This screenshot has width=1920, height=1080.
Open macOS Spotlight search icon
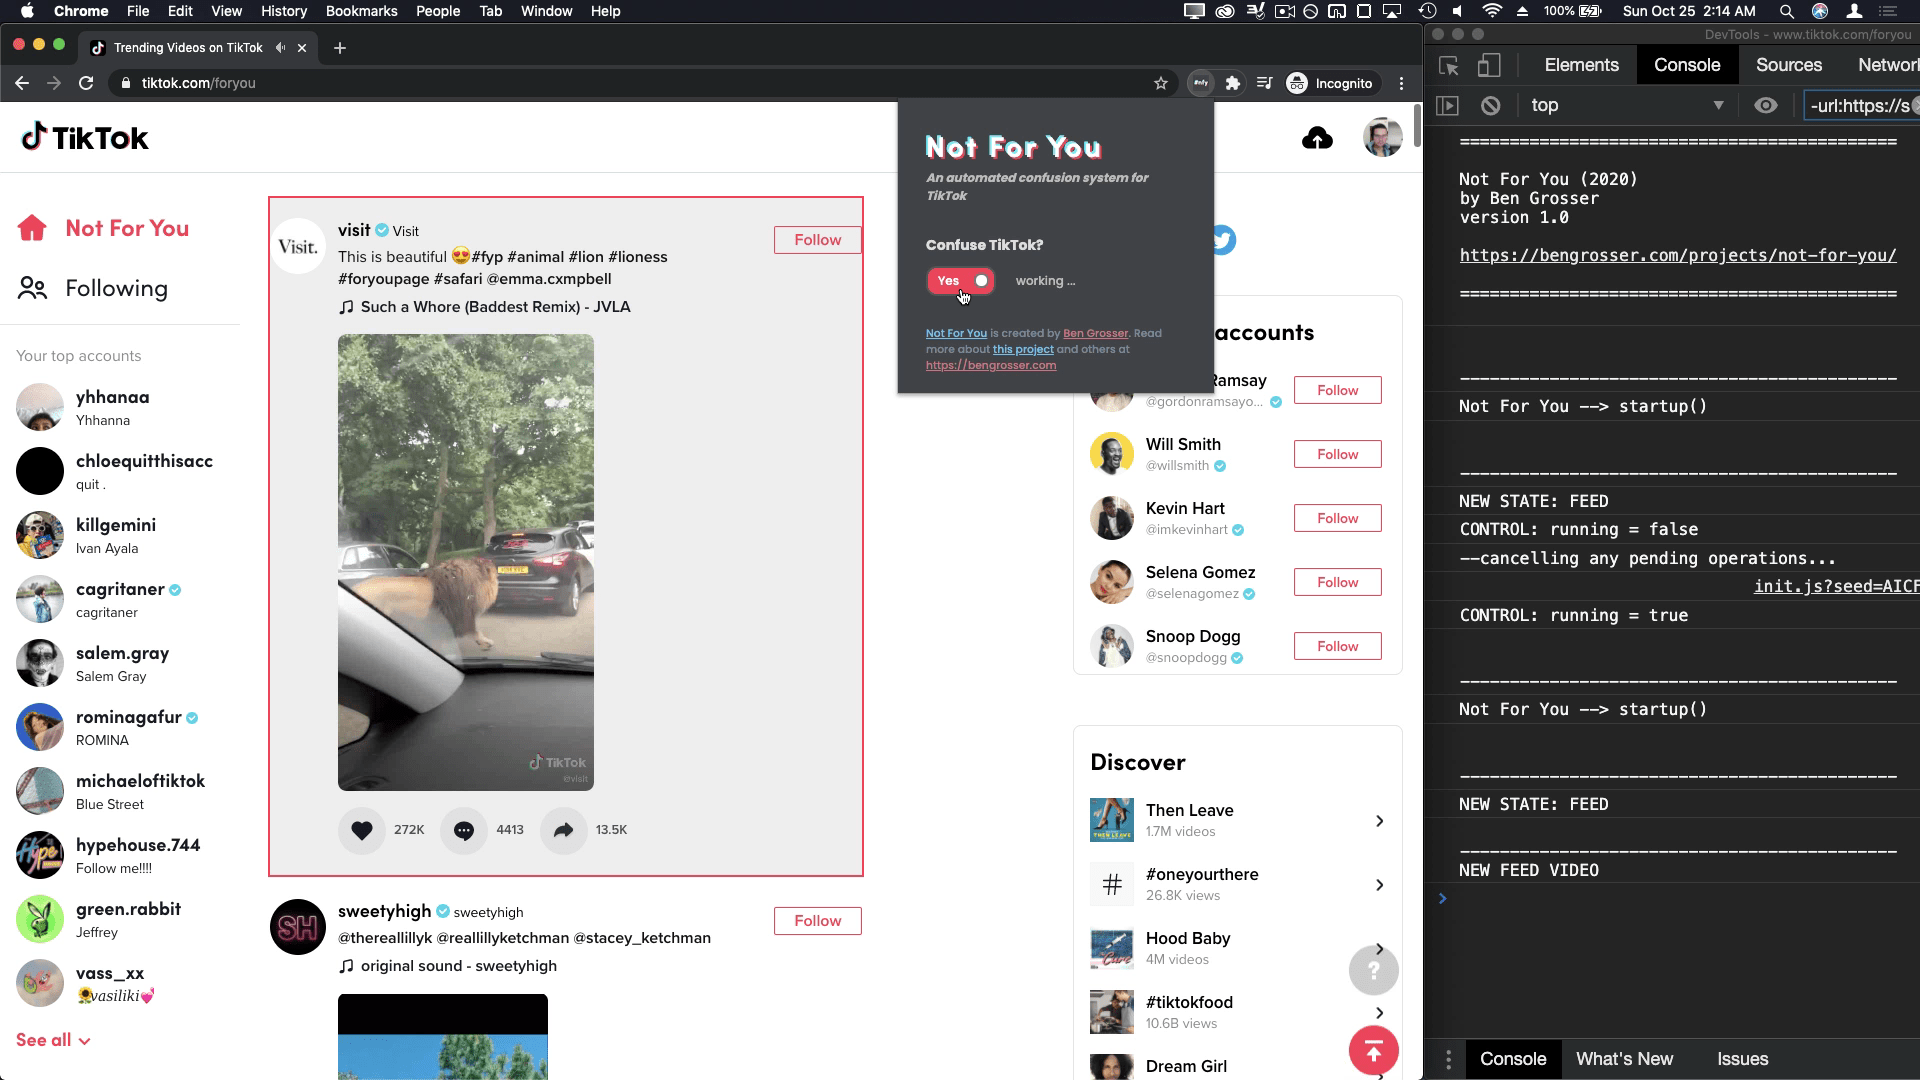point(1786,11)
